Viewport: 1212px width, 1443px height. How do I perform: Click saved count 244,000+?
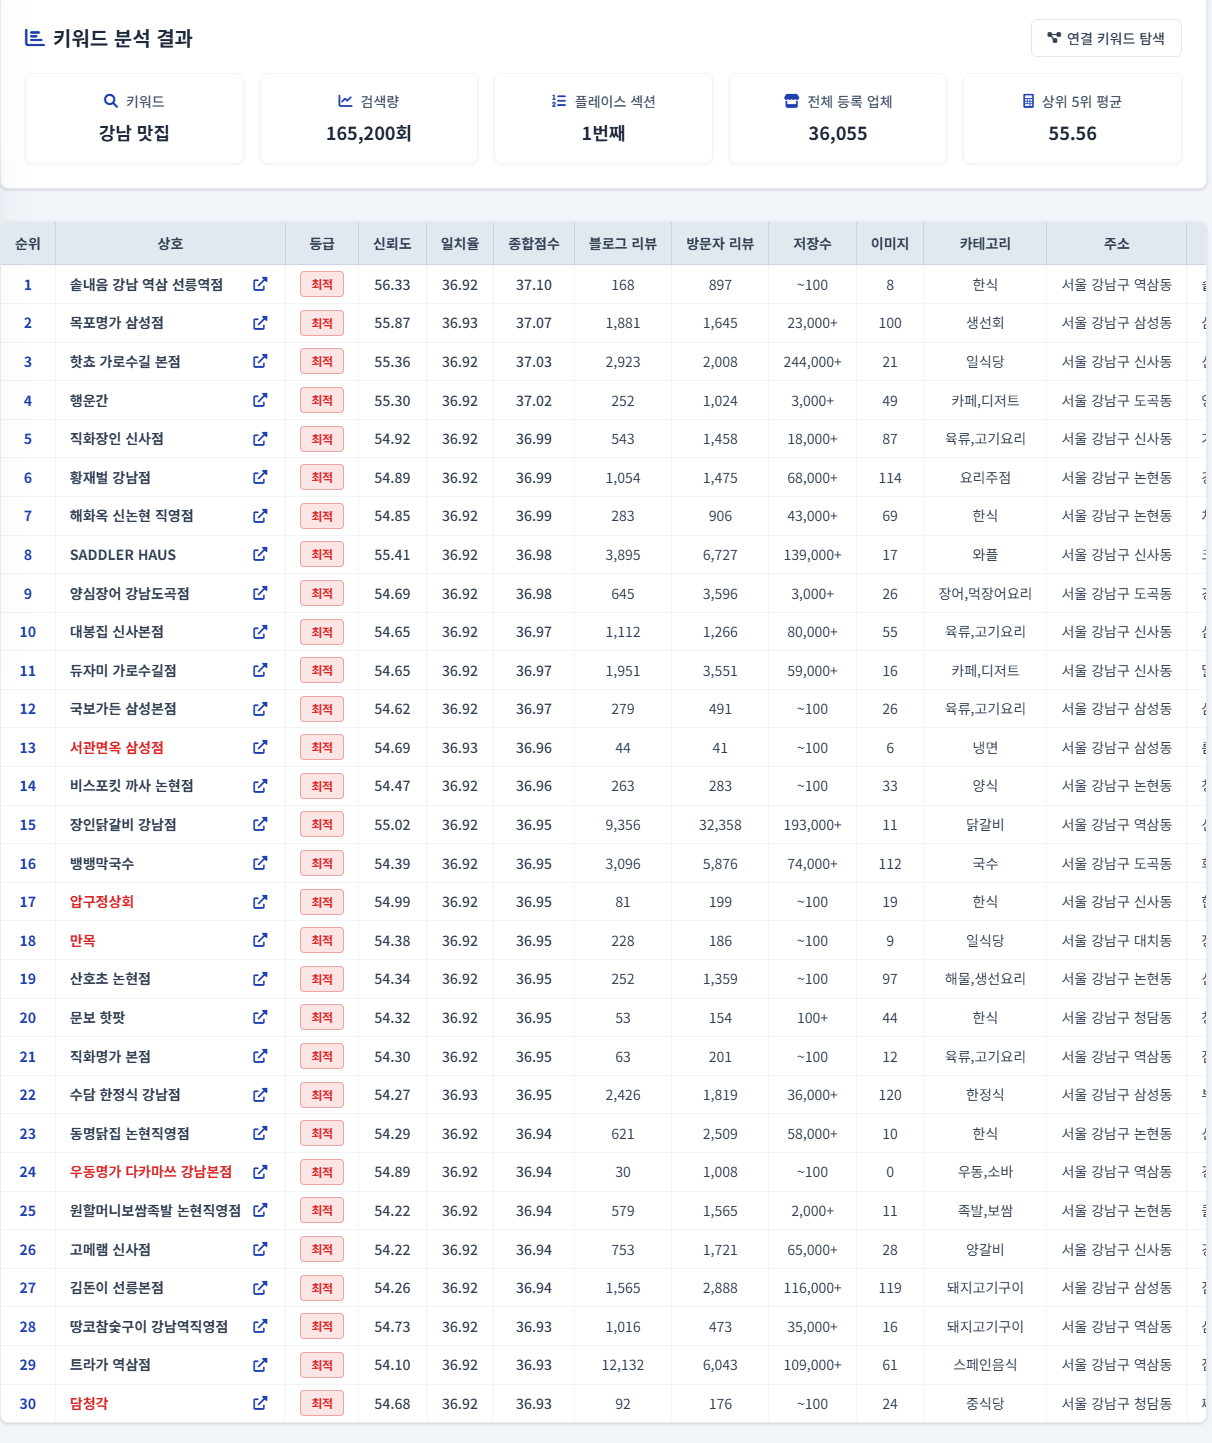click(812, 362)
